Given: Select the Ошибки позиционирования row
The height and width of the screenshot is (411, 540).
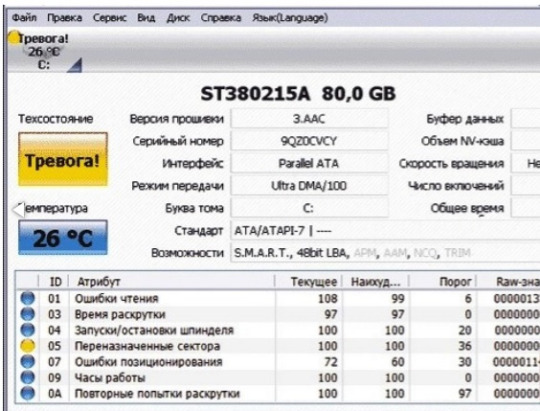Looking at the screenshot, I should point(278,362).
